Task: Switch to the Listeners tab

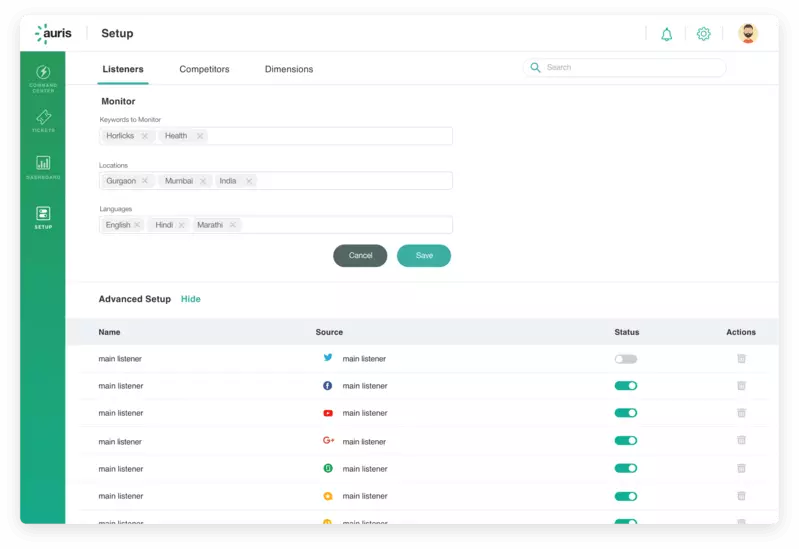Action: (123, 69)
